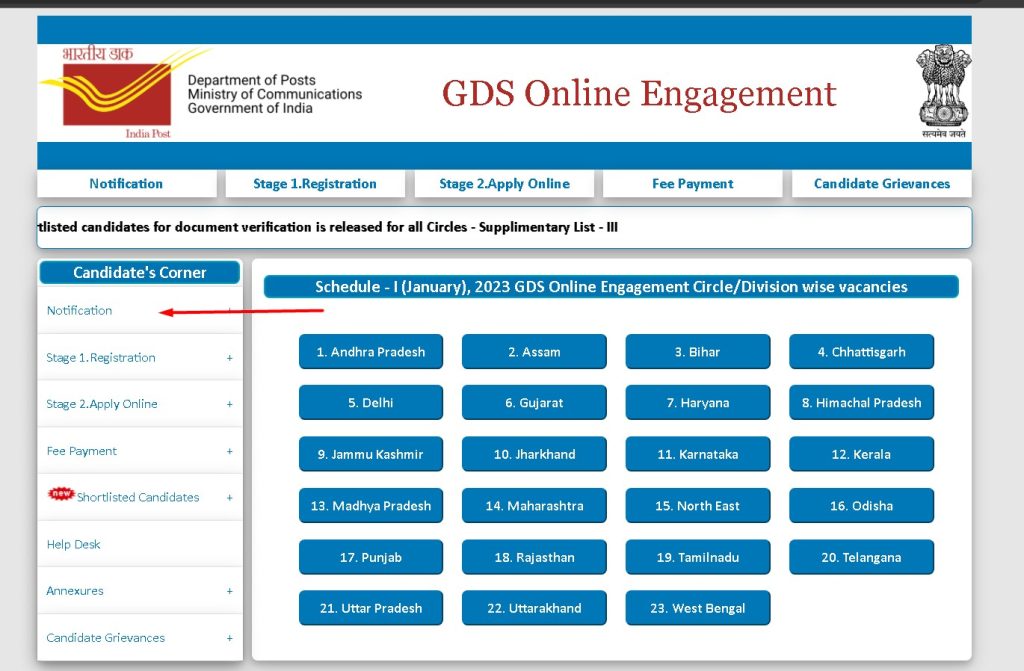Click the national emblem image
1024x671 pixels.
(x=942, y=88)
